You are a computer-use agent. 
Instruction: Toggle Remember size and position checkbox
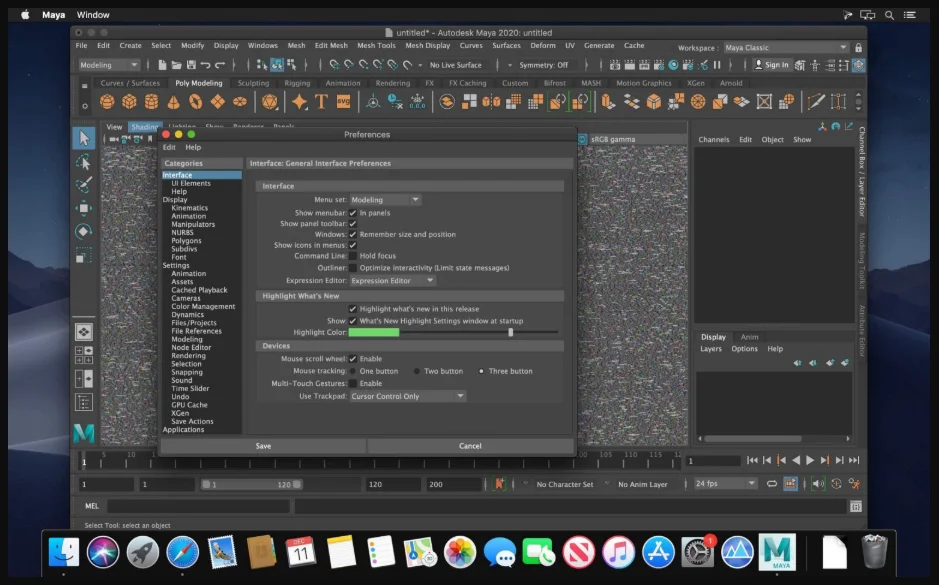353,235
